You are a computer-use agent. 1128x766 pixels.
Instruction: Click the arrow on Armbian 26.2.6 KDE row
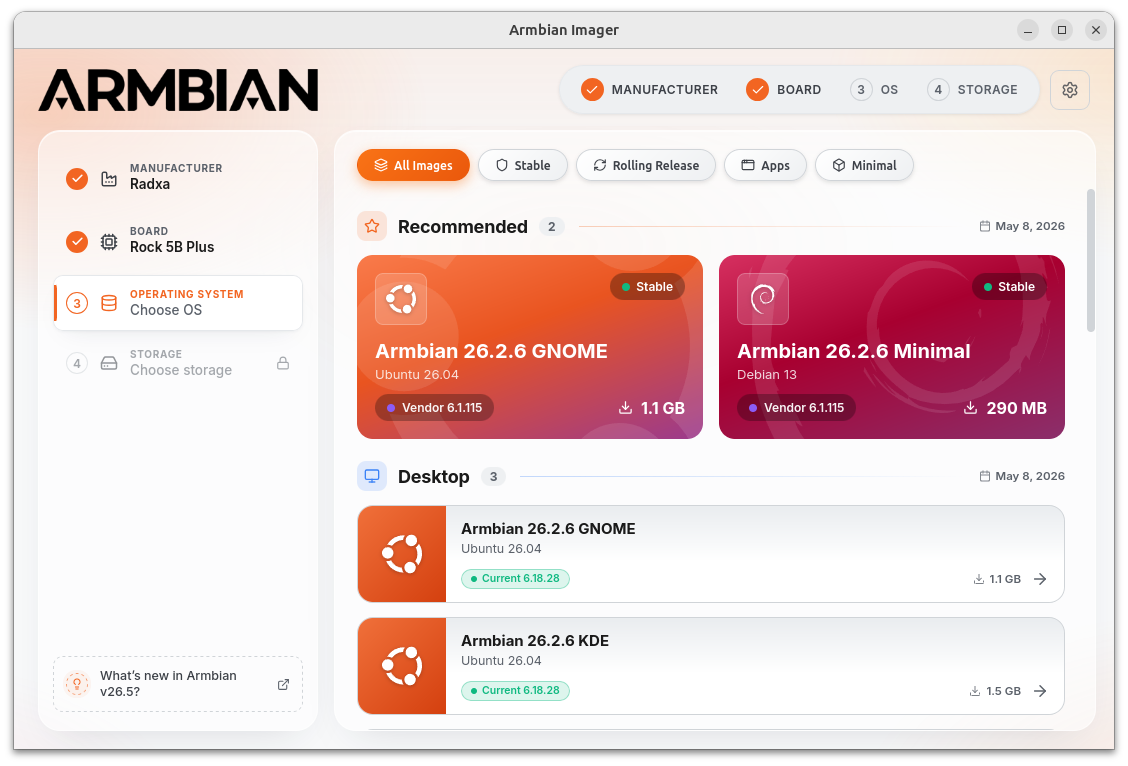pos(1040,691)
